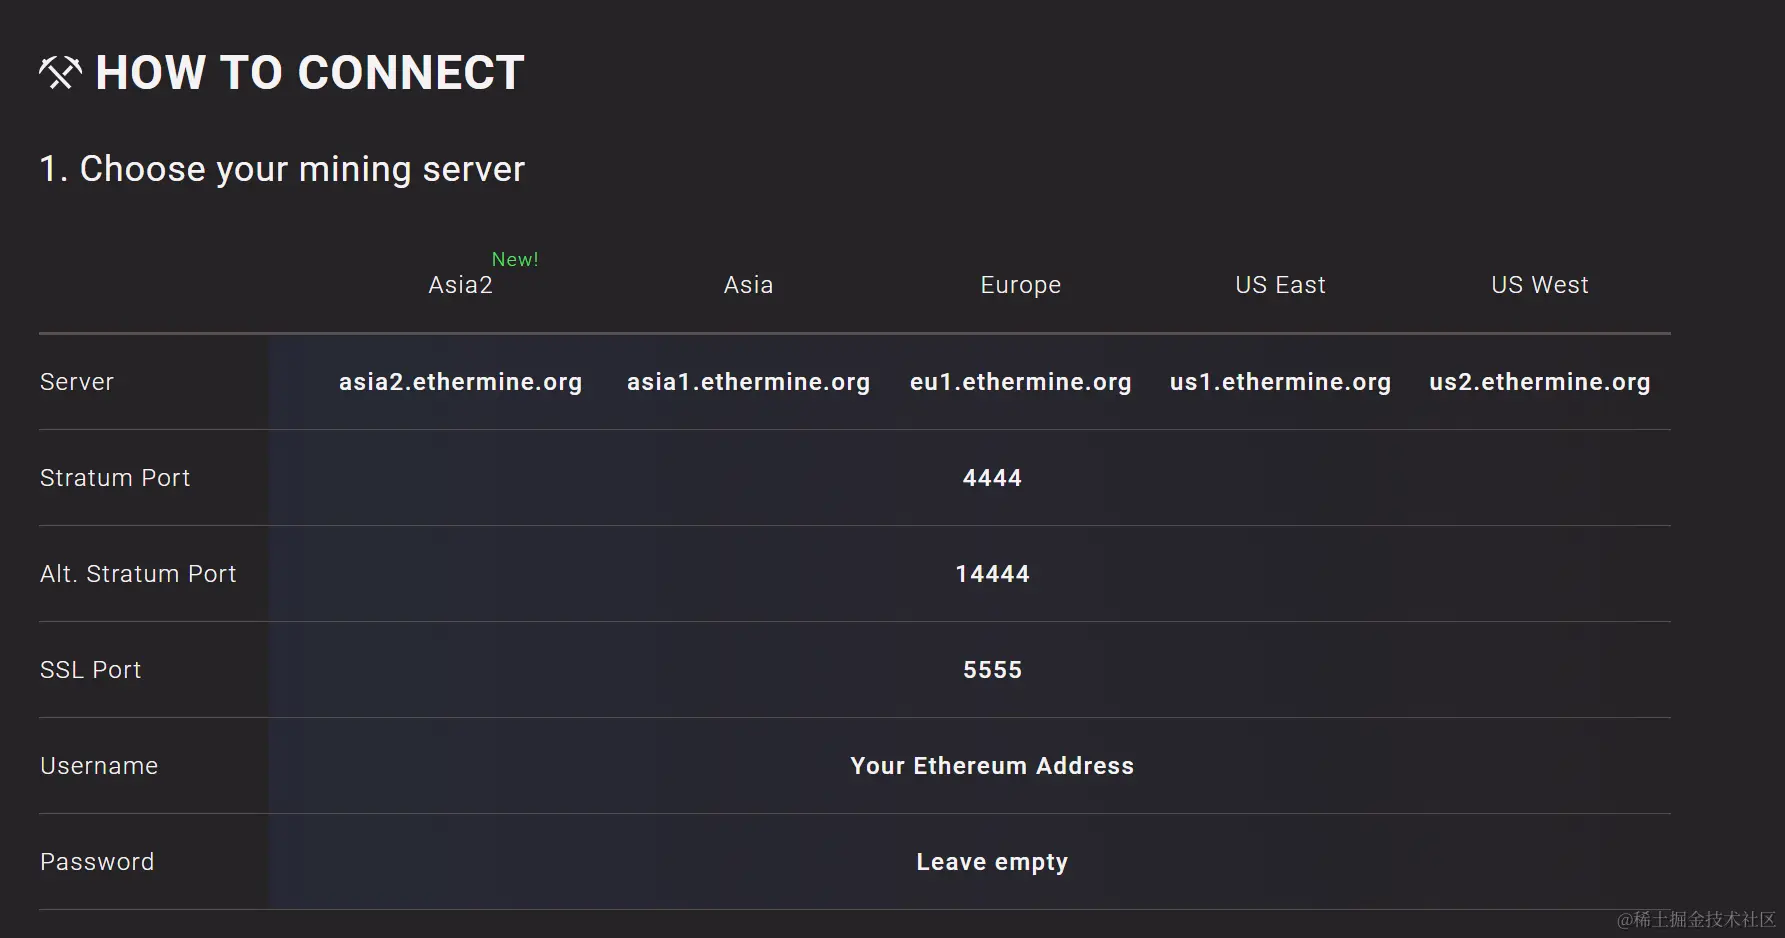The height and width of the screenshot is (938, 1785).
Task: Click the crossed pickaxes icon beside the heading
Action: click(60, 73)
